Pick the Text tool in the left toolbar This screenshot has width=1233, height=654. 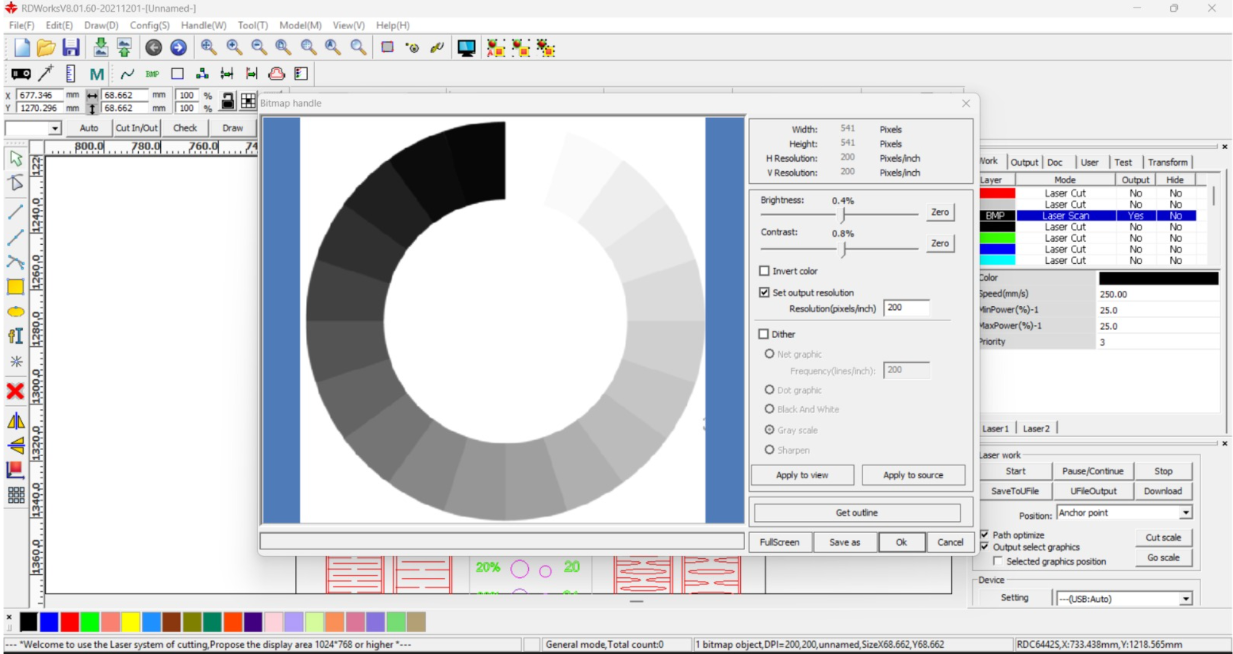pos(15,333)
